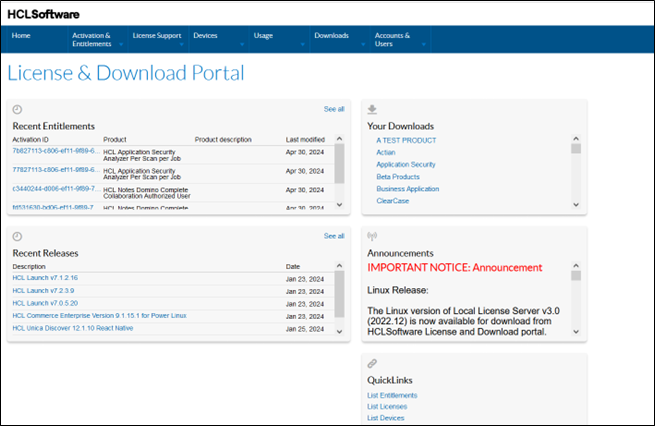Click Recent Entitlements scrollbar up arrow

click(x=339, y=139)
